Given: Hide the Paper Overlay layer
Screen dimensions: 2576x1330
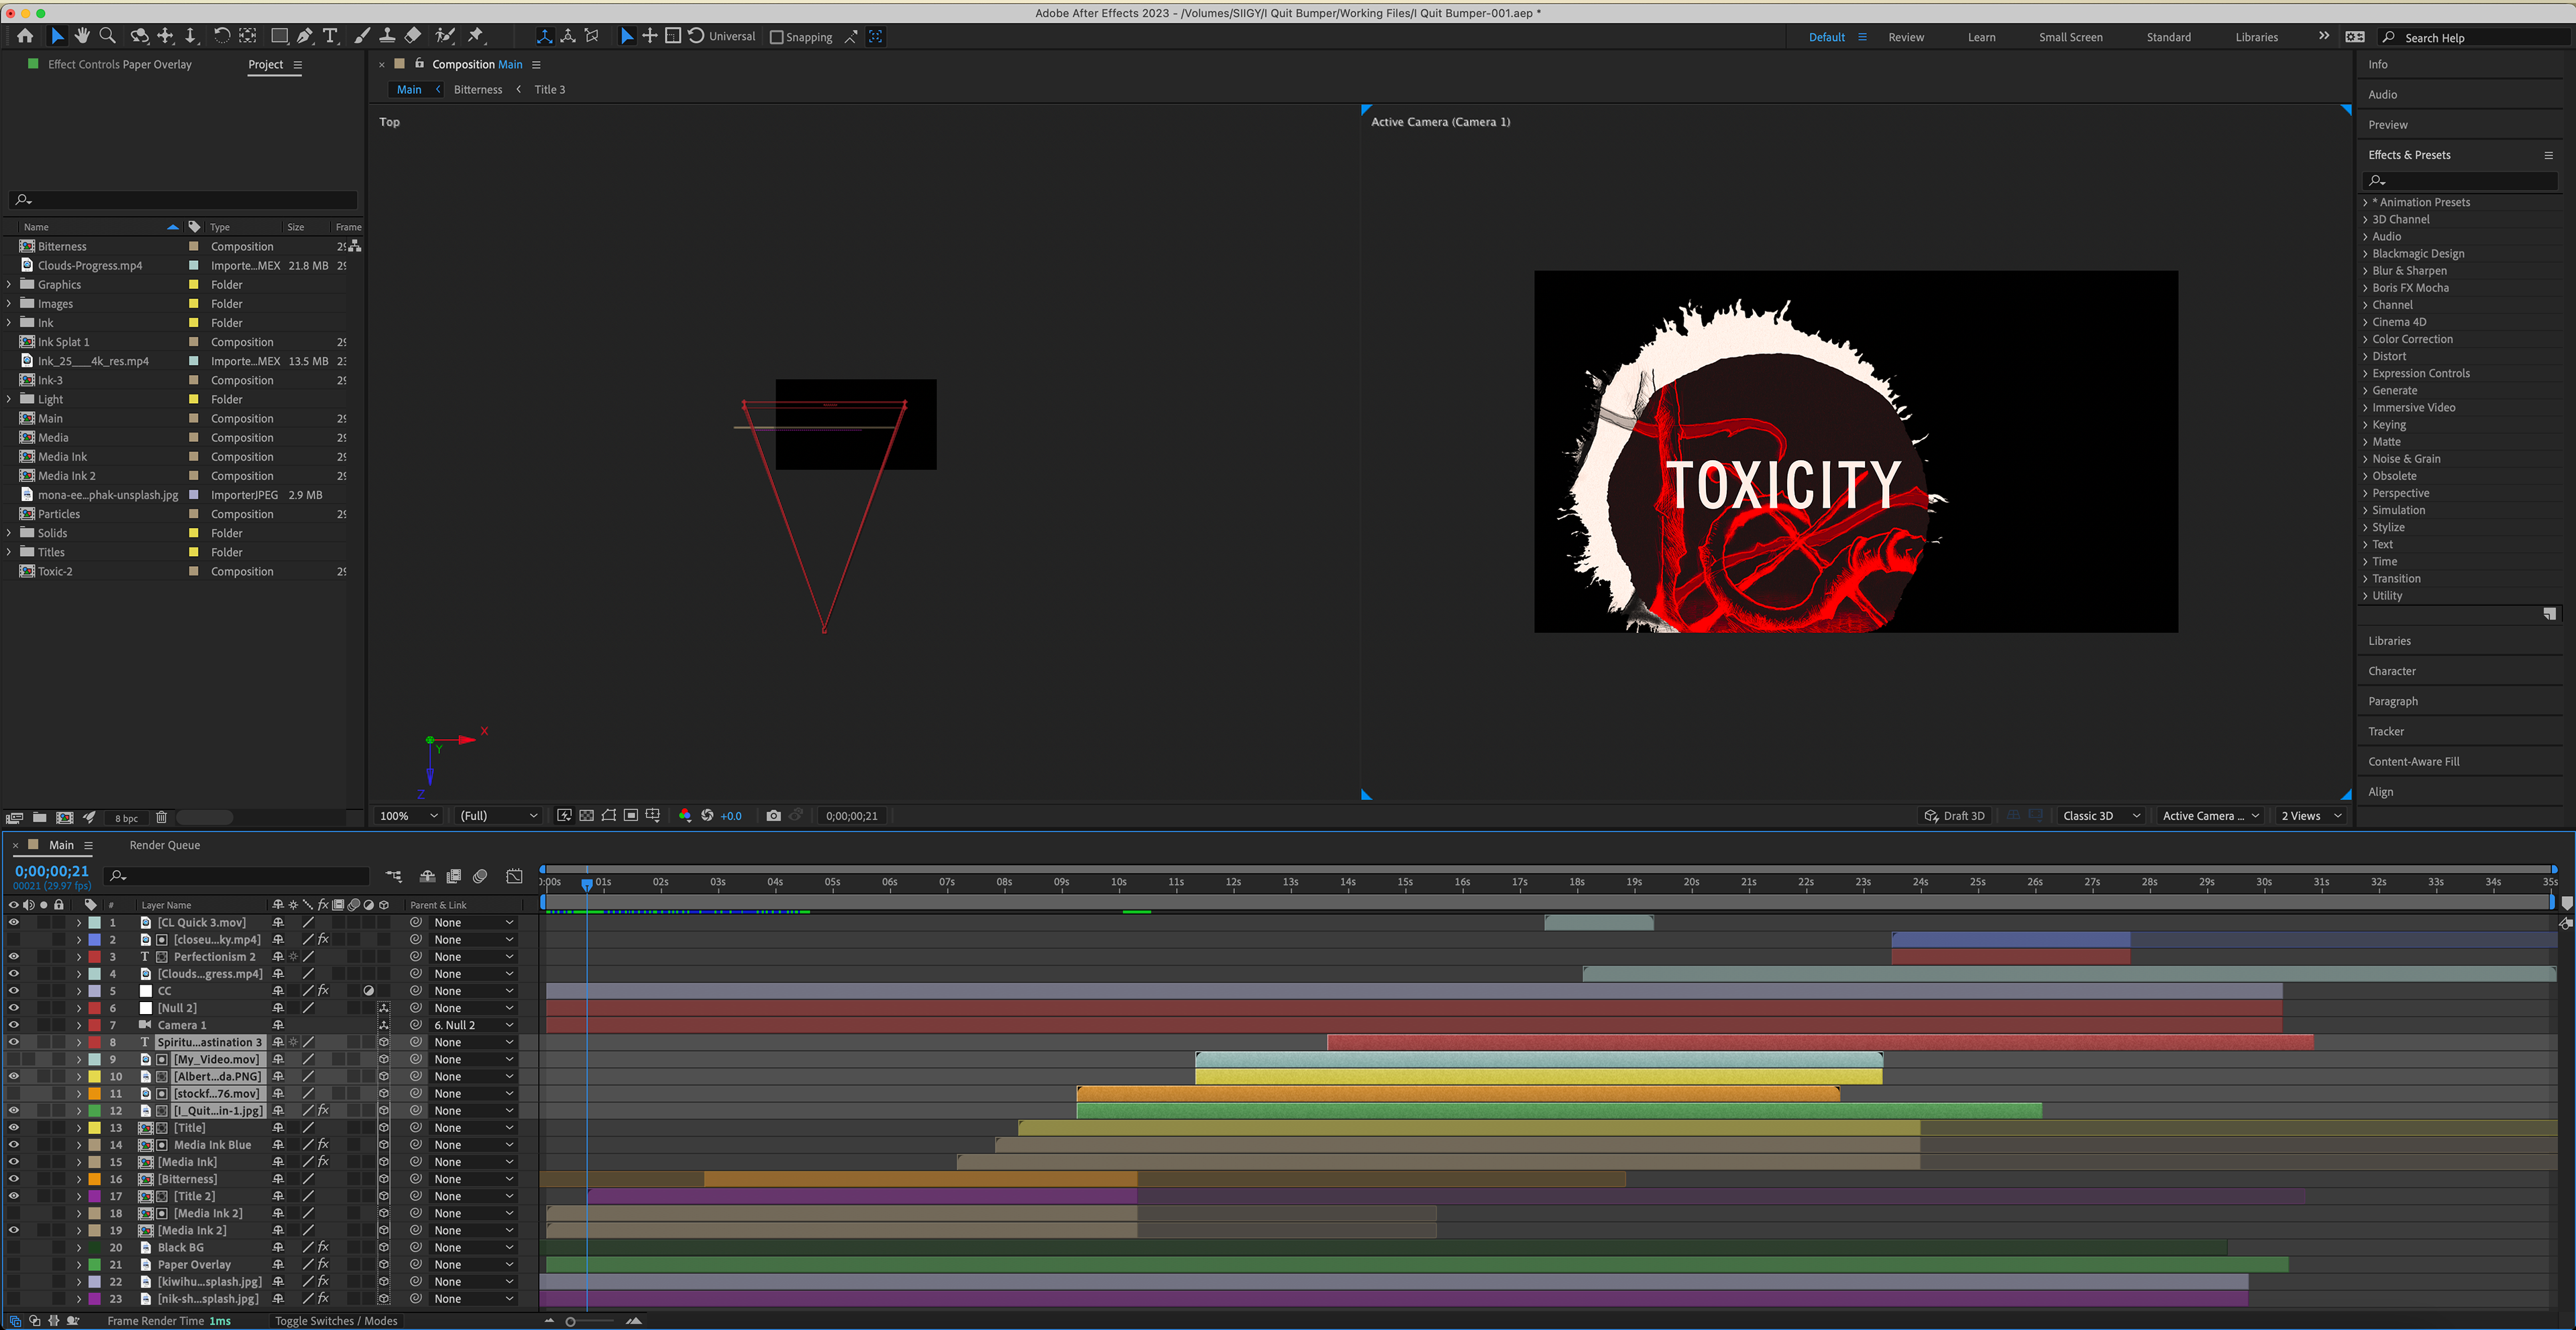Looking at the screenshot, I should [14, 1264].
